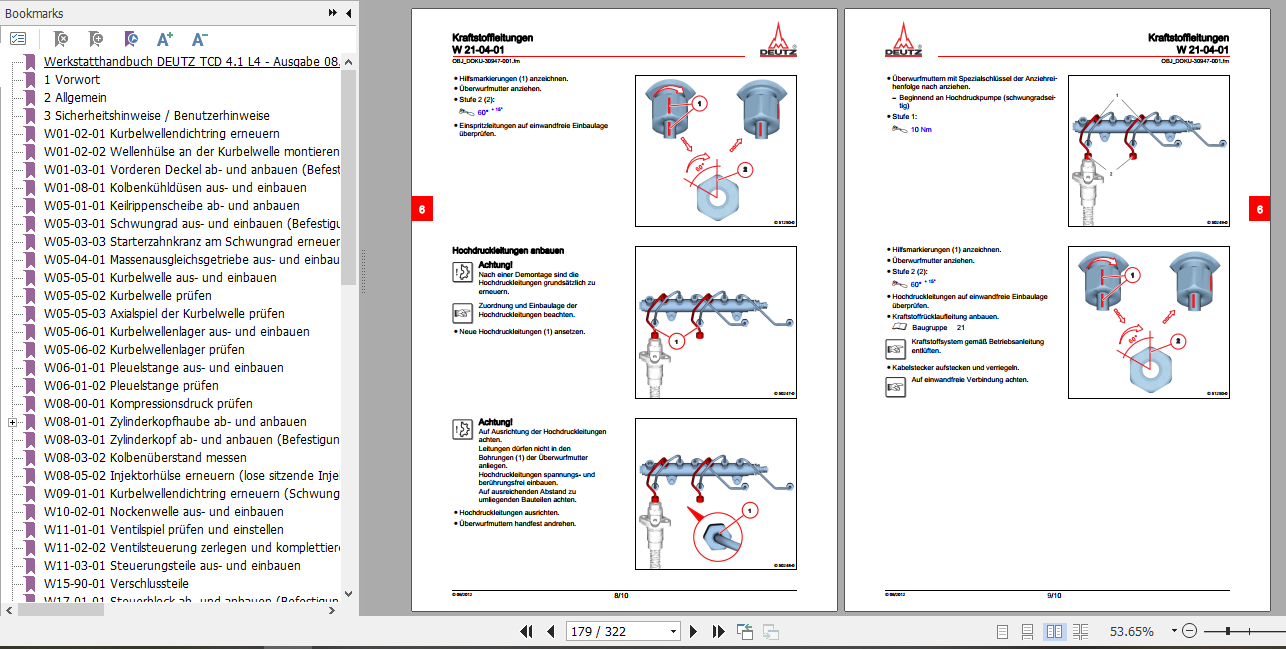Image resolution: width=1286 pixels, height=649 pixels.
Task: Go to the previous page
Action: tap(550, 631)
